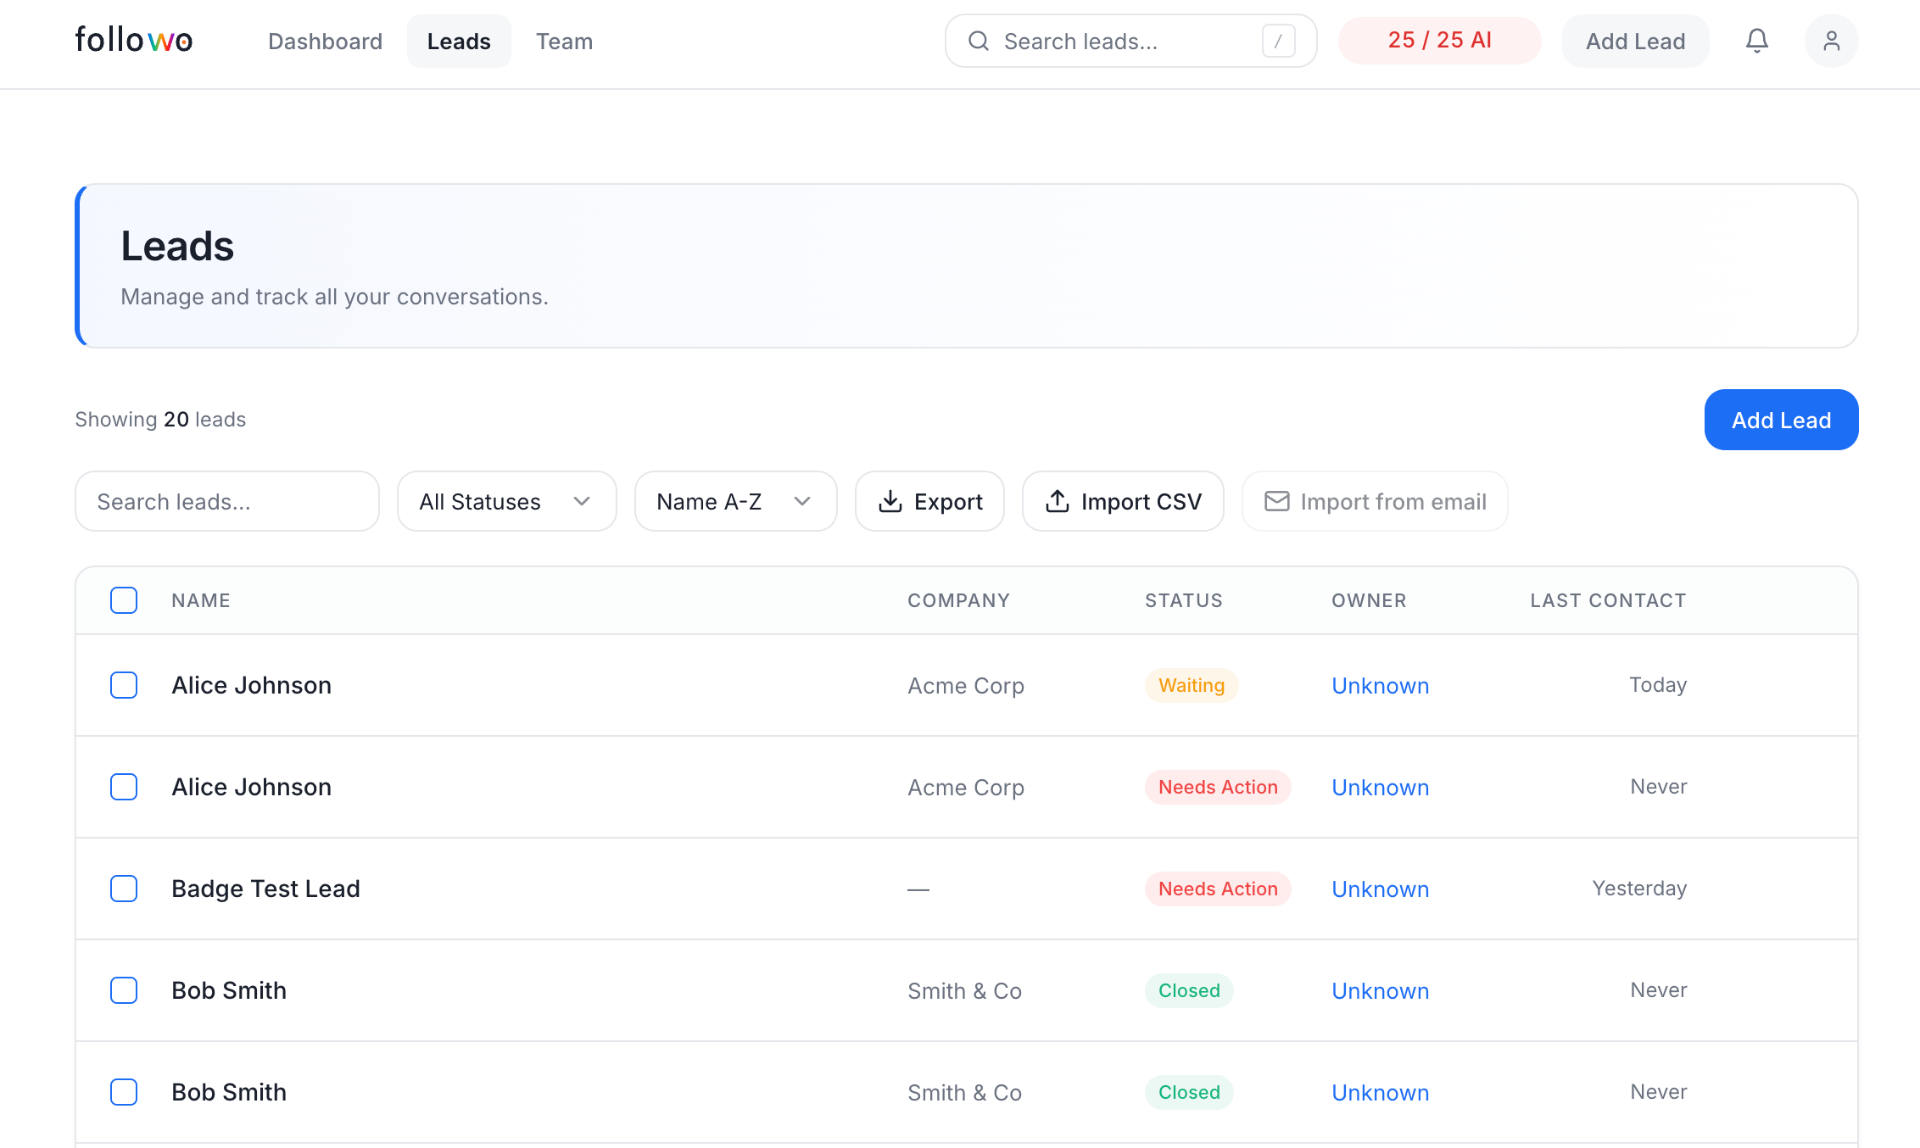This screenshot has width=1920, height=1148.
Task: Click the blue Add Lead button
Action: pos(1781,419)
